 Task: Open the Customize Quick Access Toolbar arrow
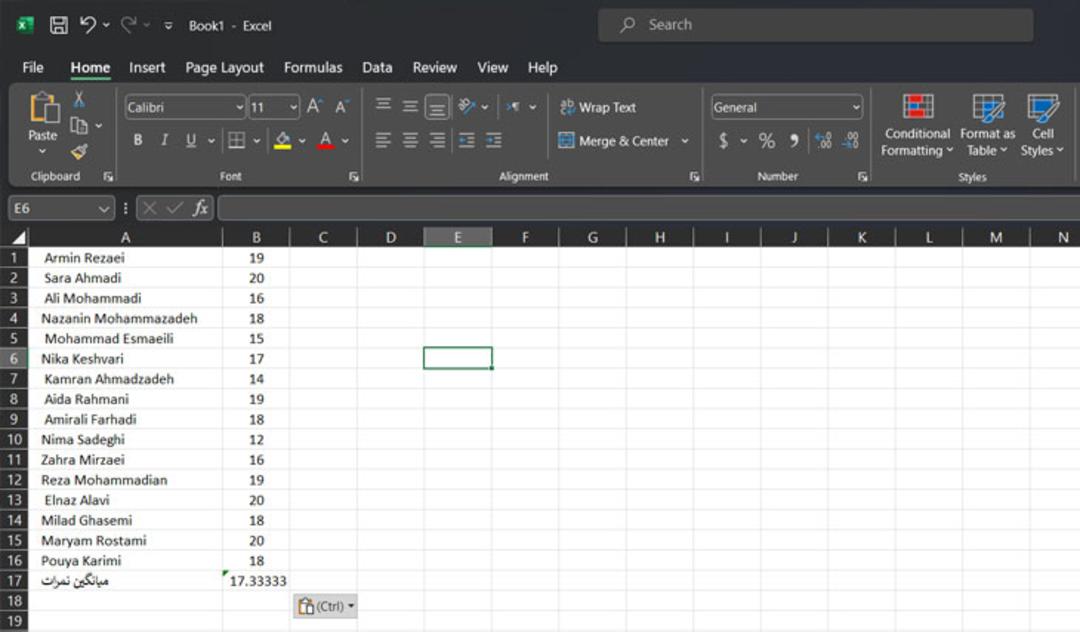tap(168, 25)
